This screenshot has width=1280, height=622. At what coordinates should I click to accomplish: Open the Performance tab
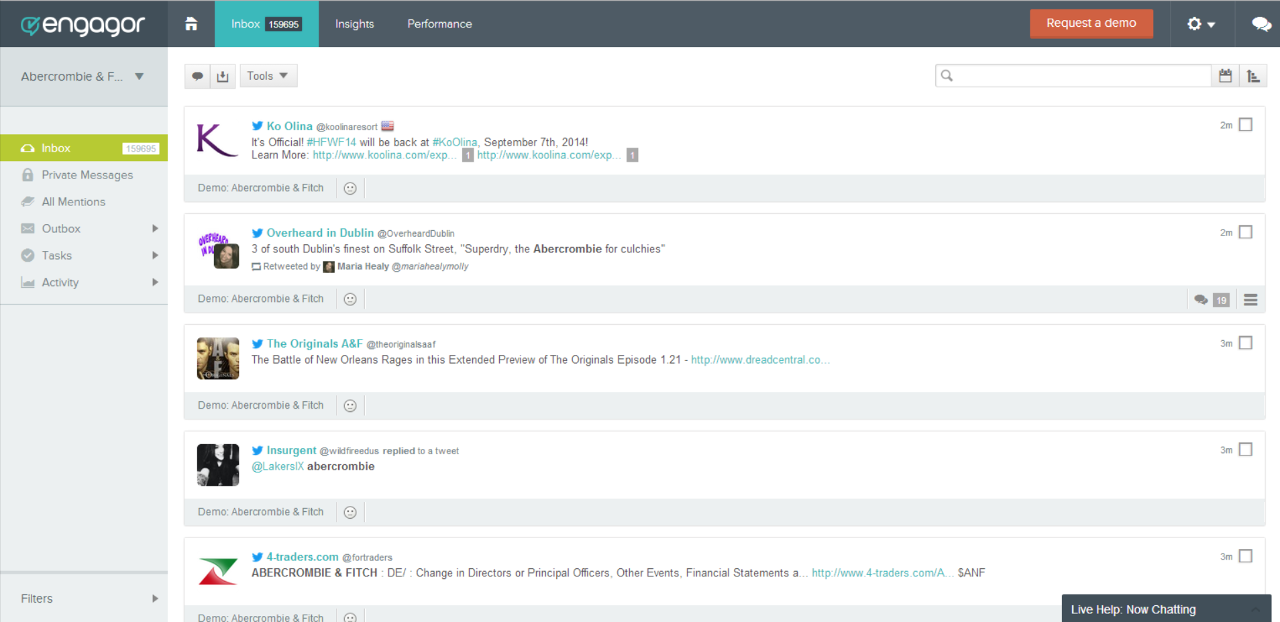point(439,24)
